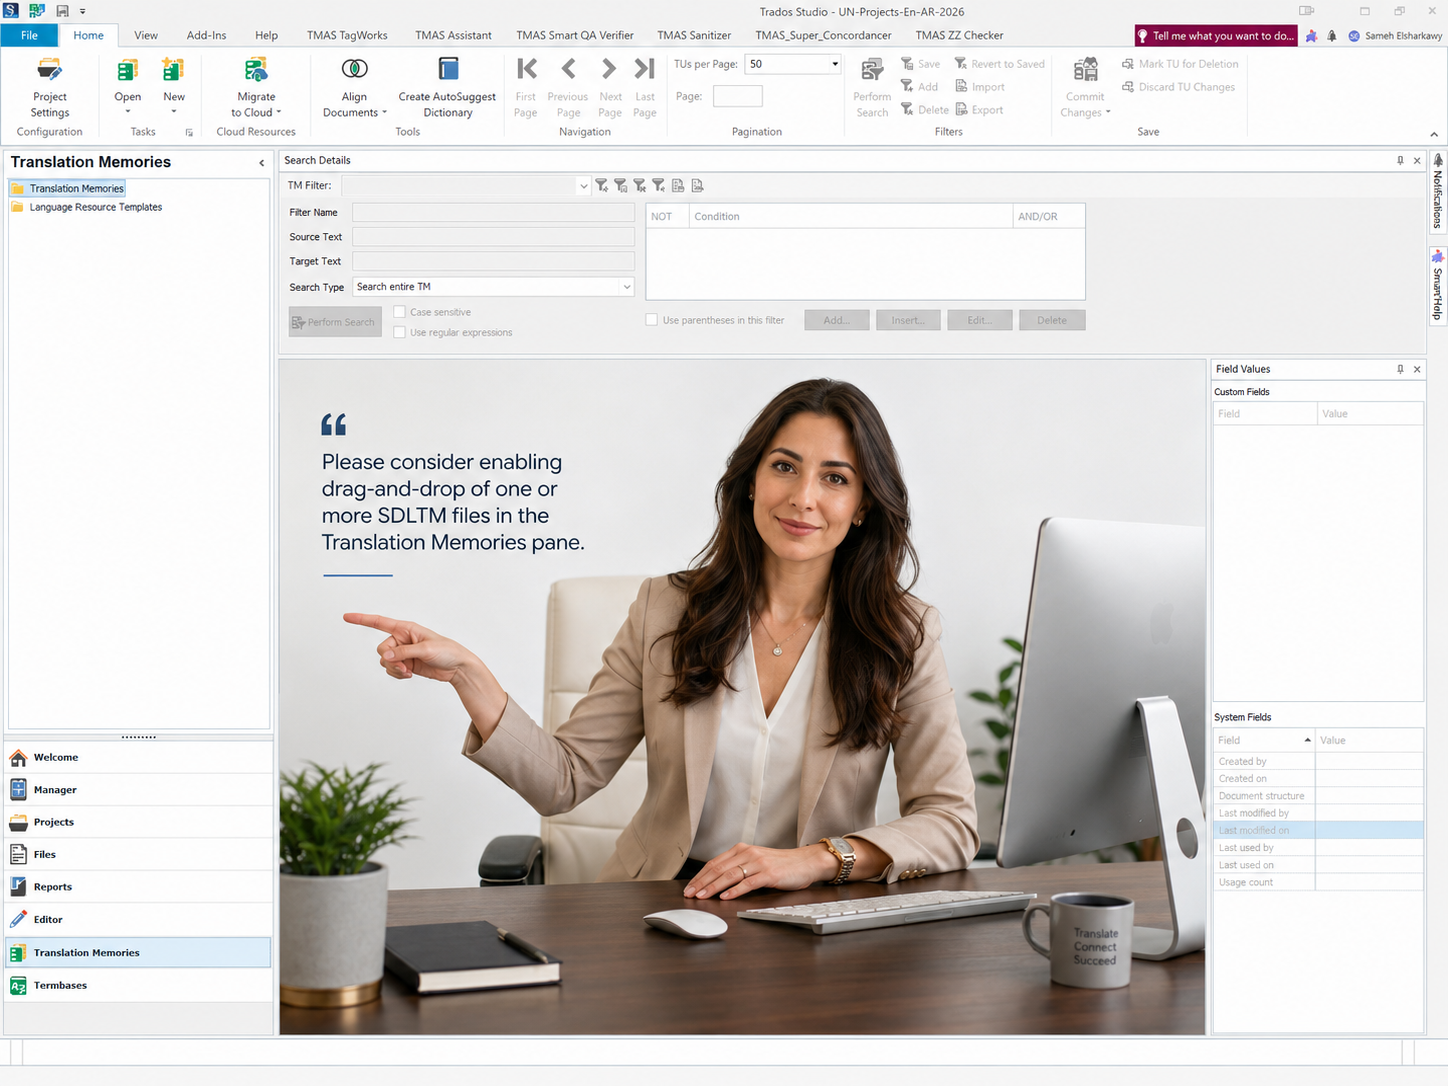Click the Add... condition button

[x=836, y=320]
